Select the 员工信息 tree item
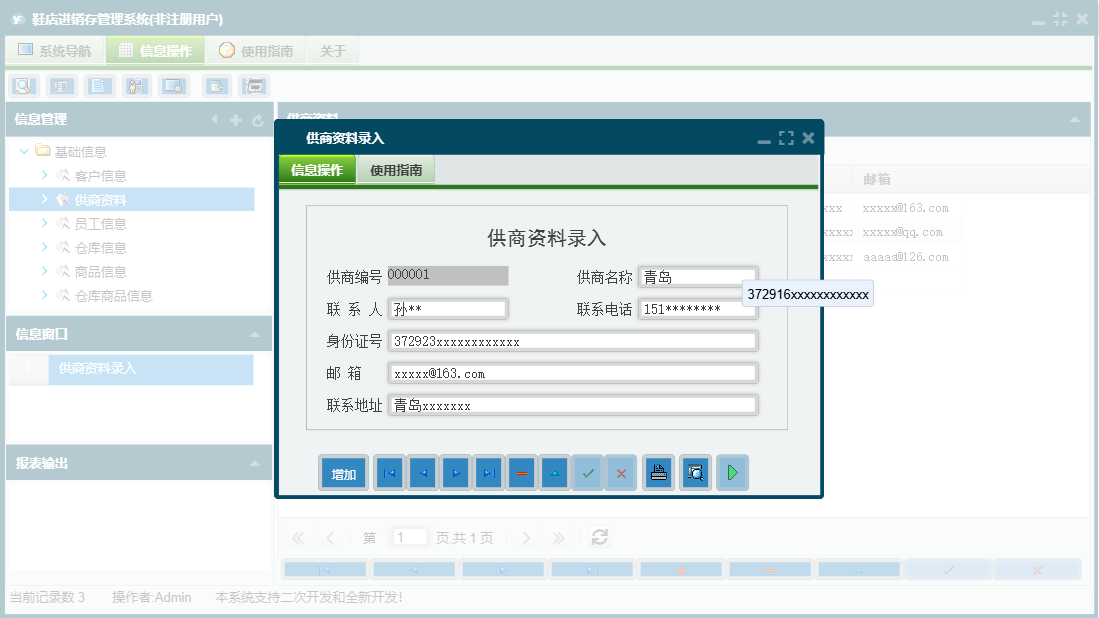1099x618 pixels. (98, 223)
